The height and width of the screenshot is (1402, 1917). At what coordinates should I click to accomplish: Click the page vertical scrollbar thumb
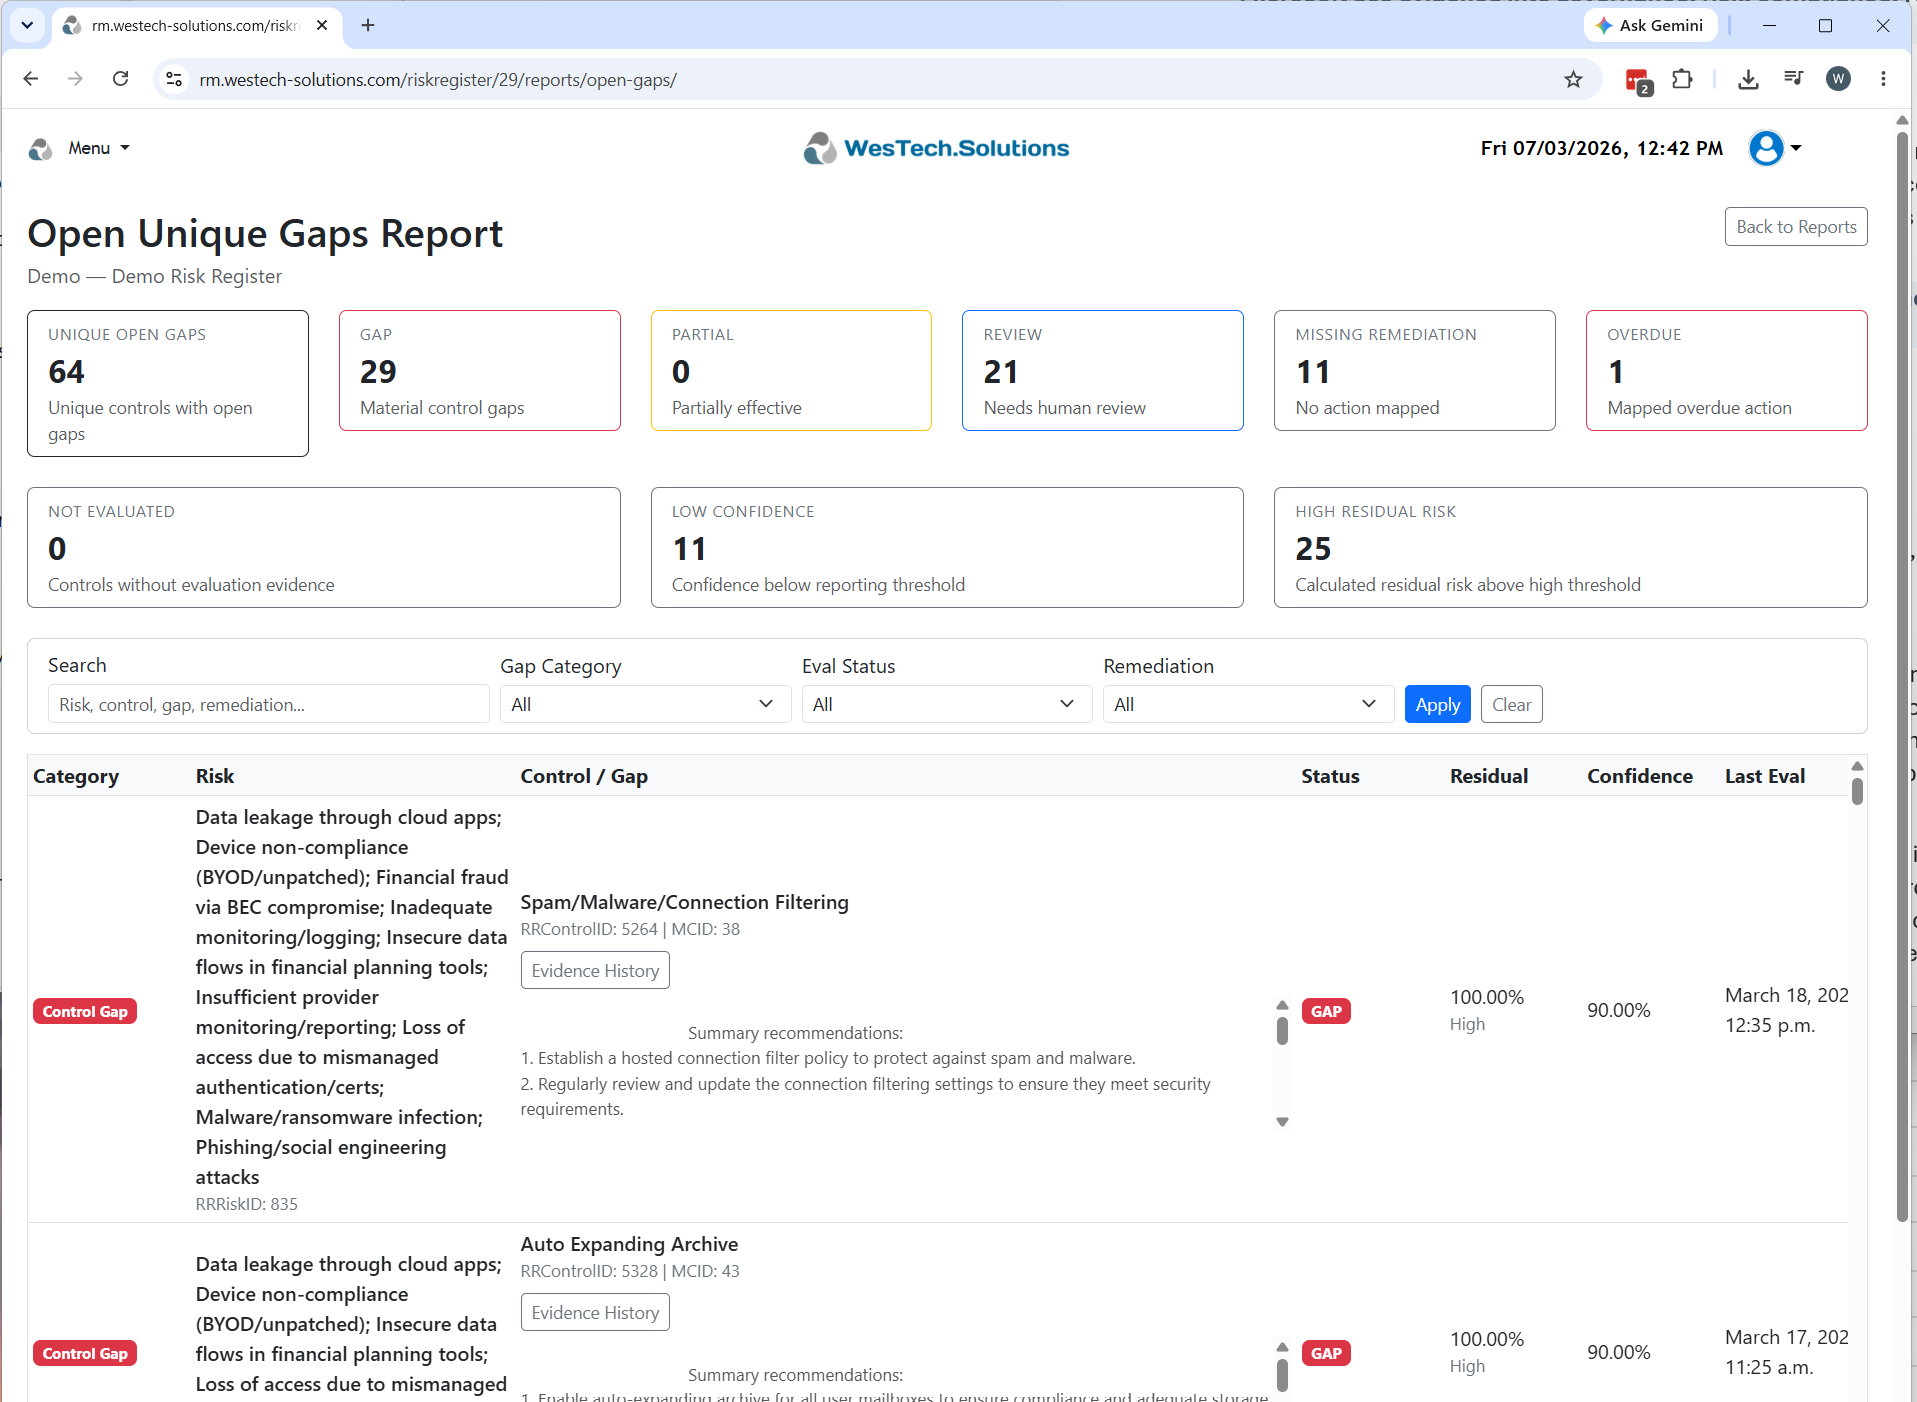tap(1902, 675)
